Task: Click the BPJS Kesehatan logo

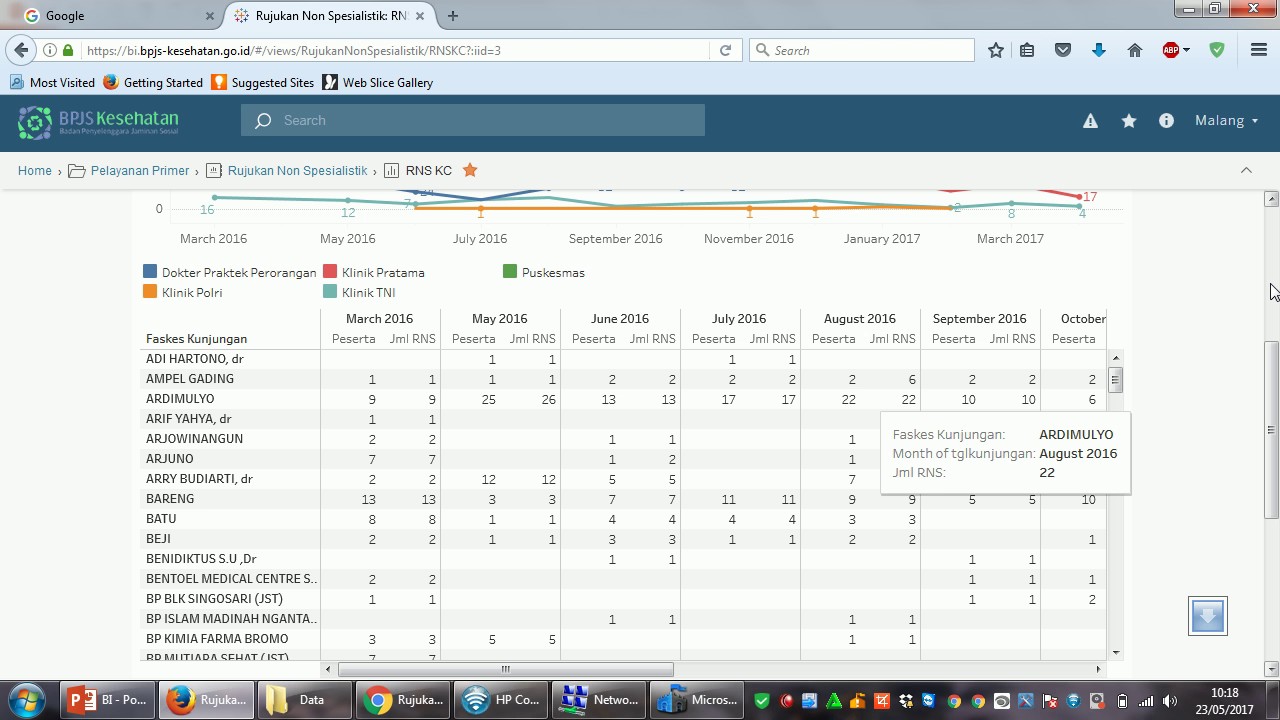Action: click(x=98, y=122)
